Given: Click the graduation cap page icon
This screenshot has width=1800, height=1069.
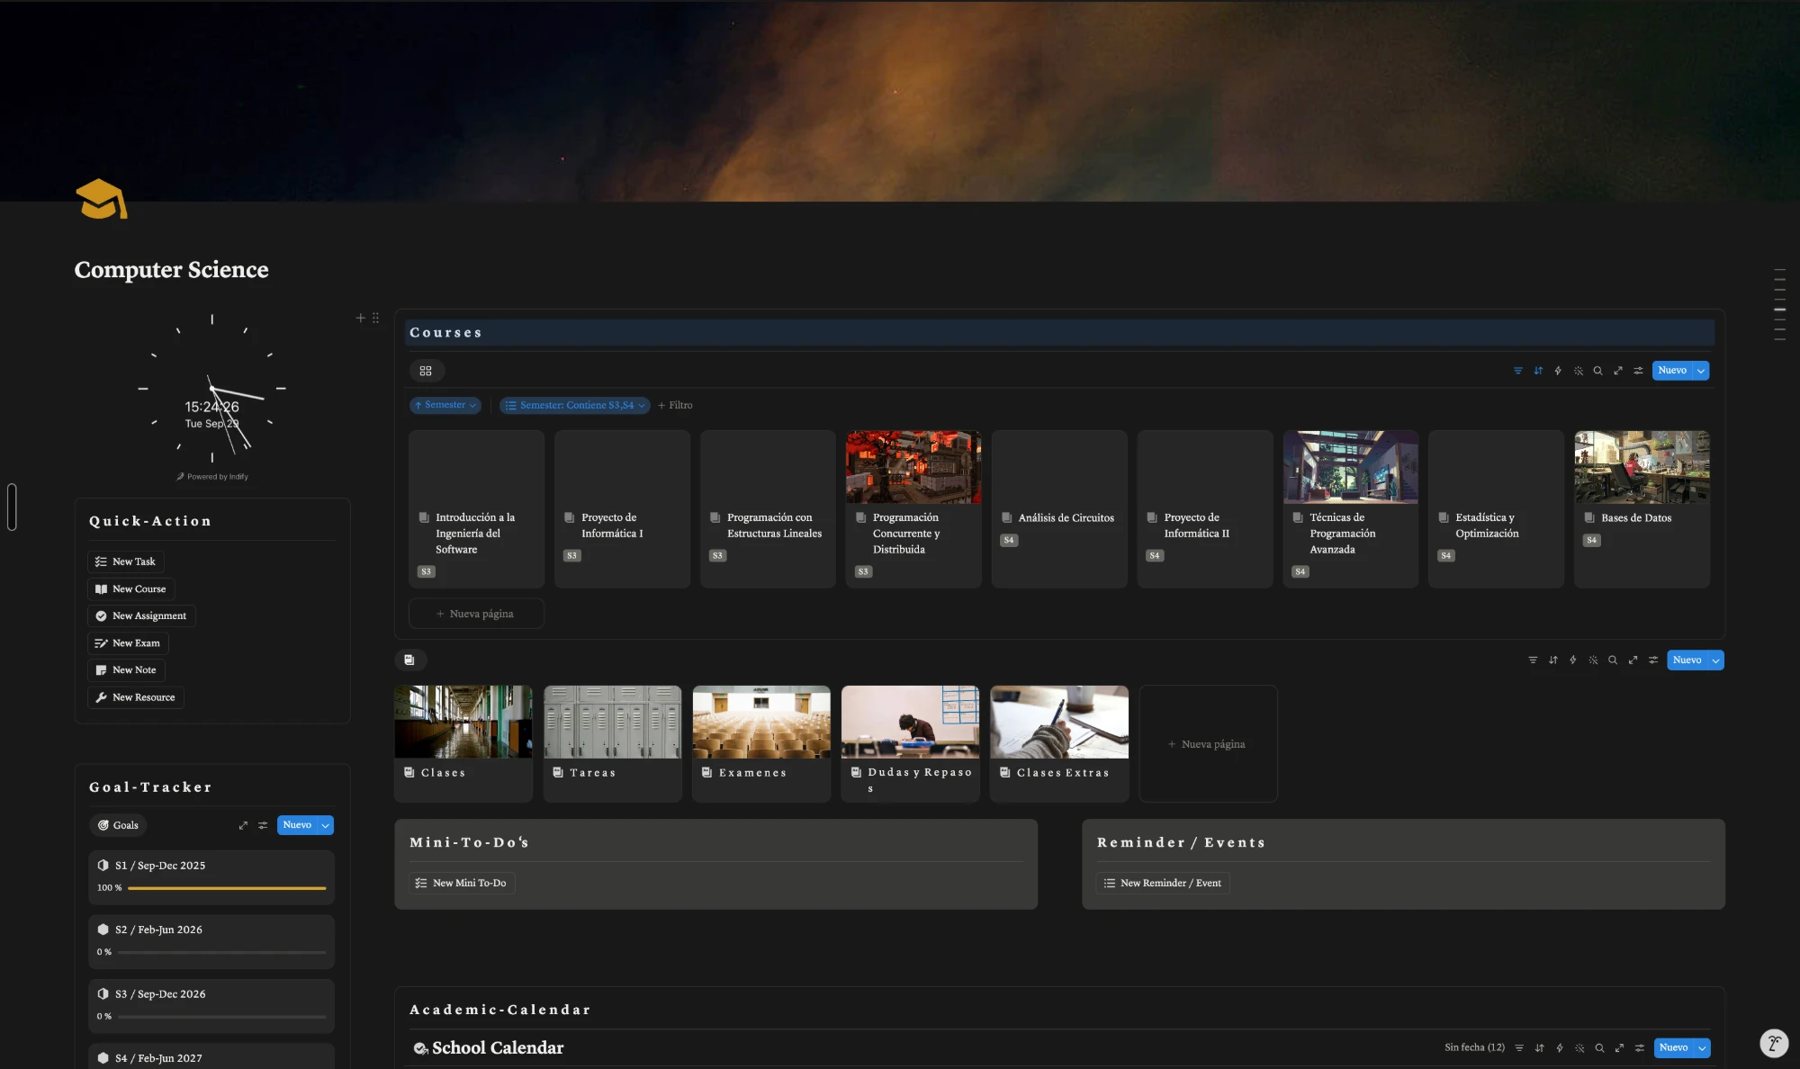Looking at the screenshot, I should pyautogui.click(x=101, y=199).
